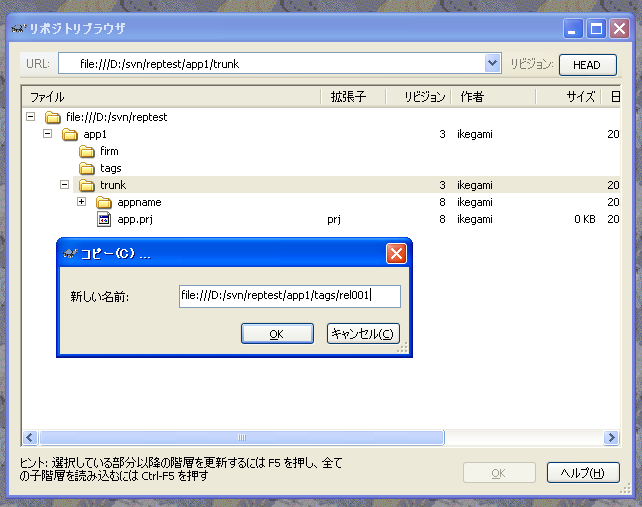Click the horizontal scrollbar right arrow
This screenshot has height=507, width=642.
(x=611, y=437)
